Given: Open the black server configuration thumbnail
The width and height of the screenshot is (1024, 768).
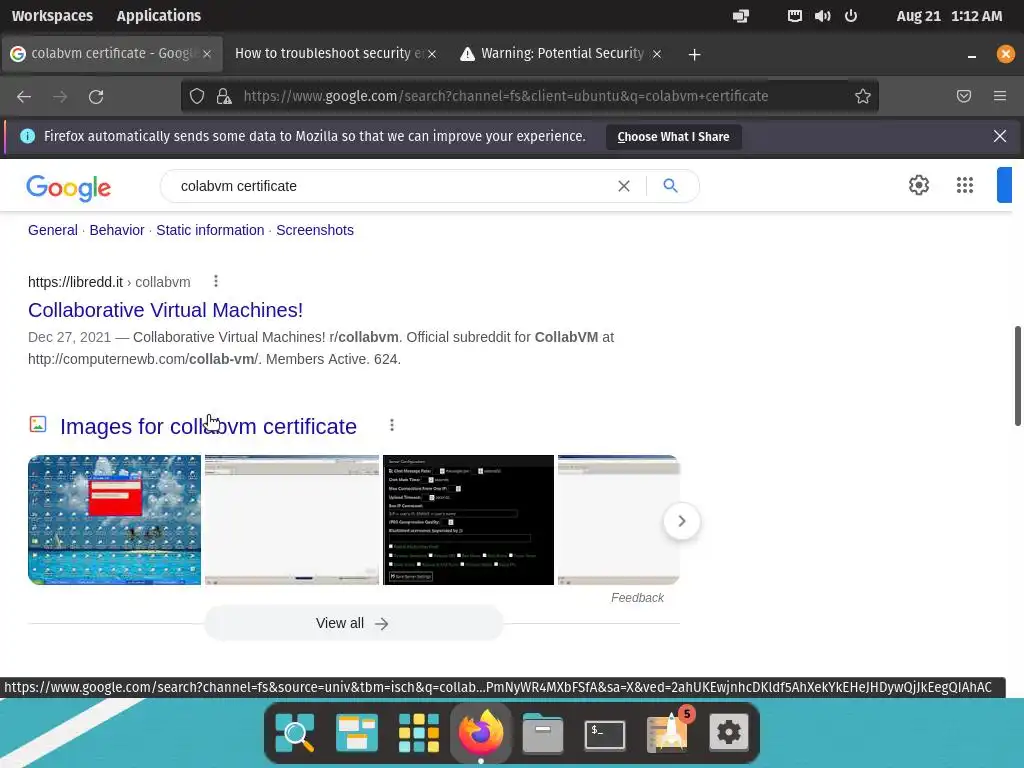Looking at the screenshot, I should (x=468, y=520).
